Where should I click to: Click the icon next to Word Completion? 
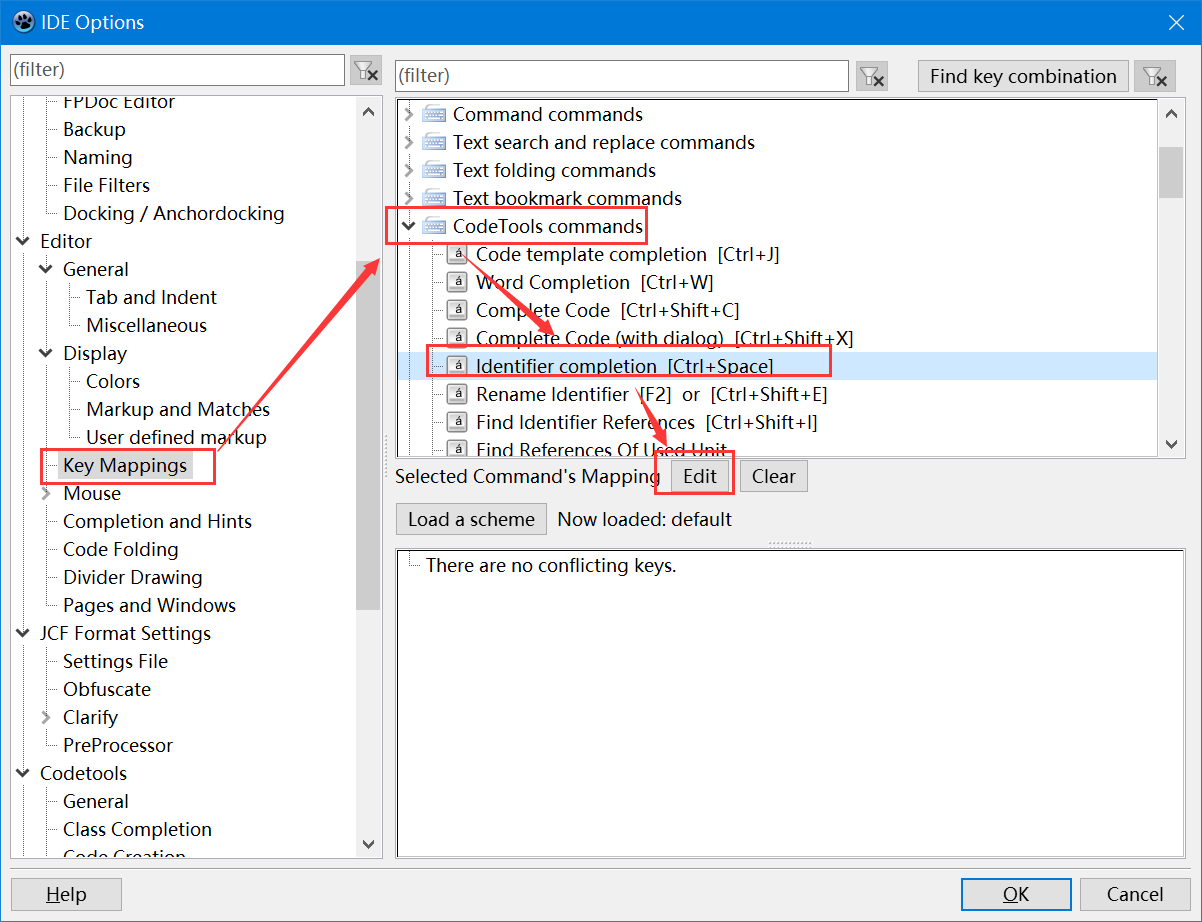[457, 283]
